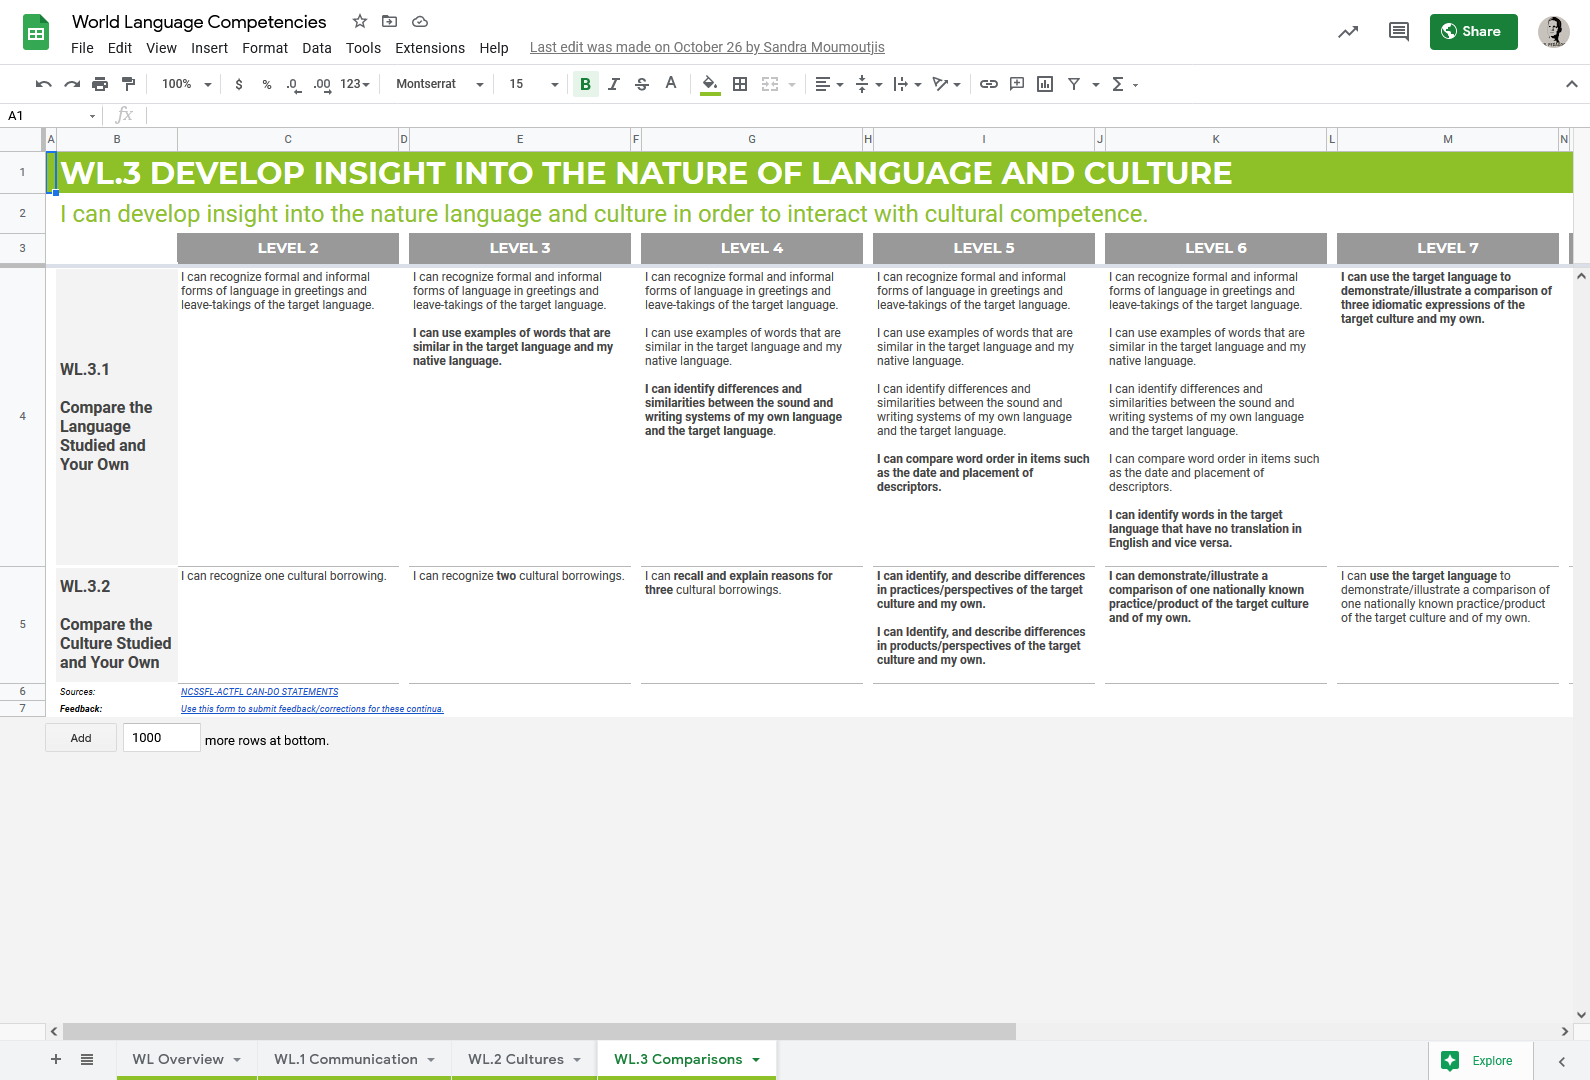Open the zoom level dropdown
The width and height of the screenshot is (1590, 1080).
click(x=186, y=84)
